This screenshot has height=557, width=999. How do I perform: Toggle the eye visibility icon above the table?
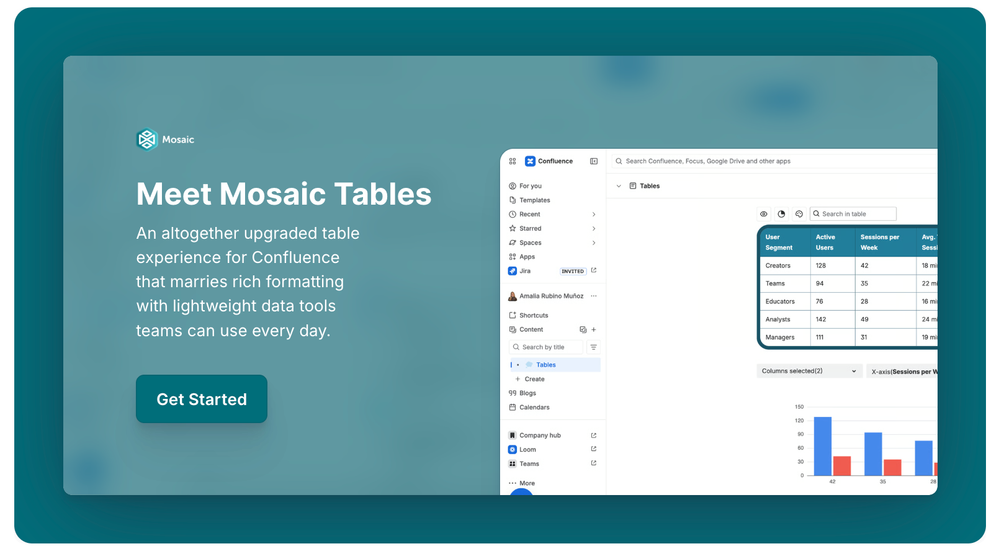pos(763,214)
